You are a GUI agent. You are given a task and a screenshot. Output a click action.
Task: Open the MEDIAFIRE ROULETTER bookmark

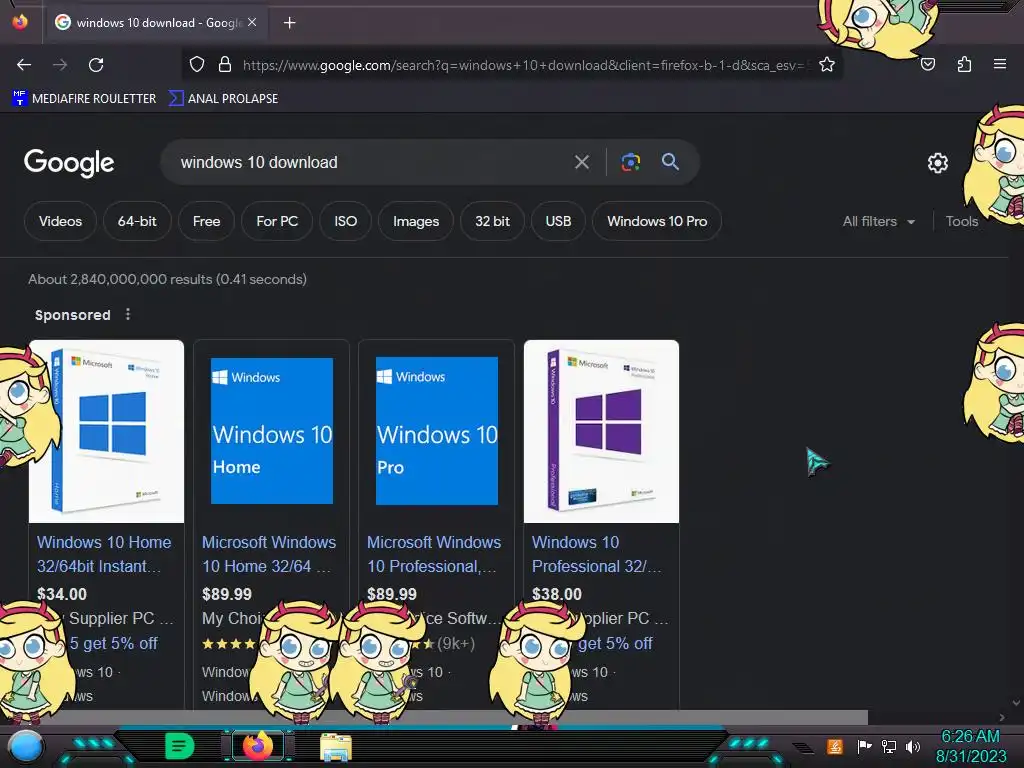tap(84, 99)
